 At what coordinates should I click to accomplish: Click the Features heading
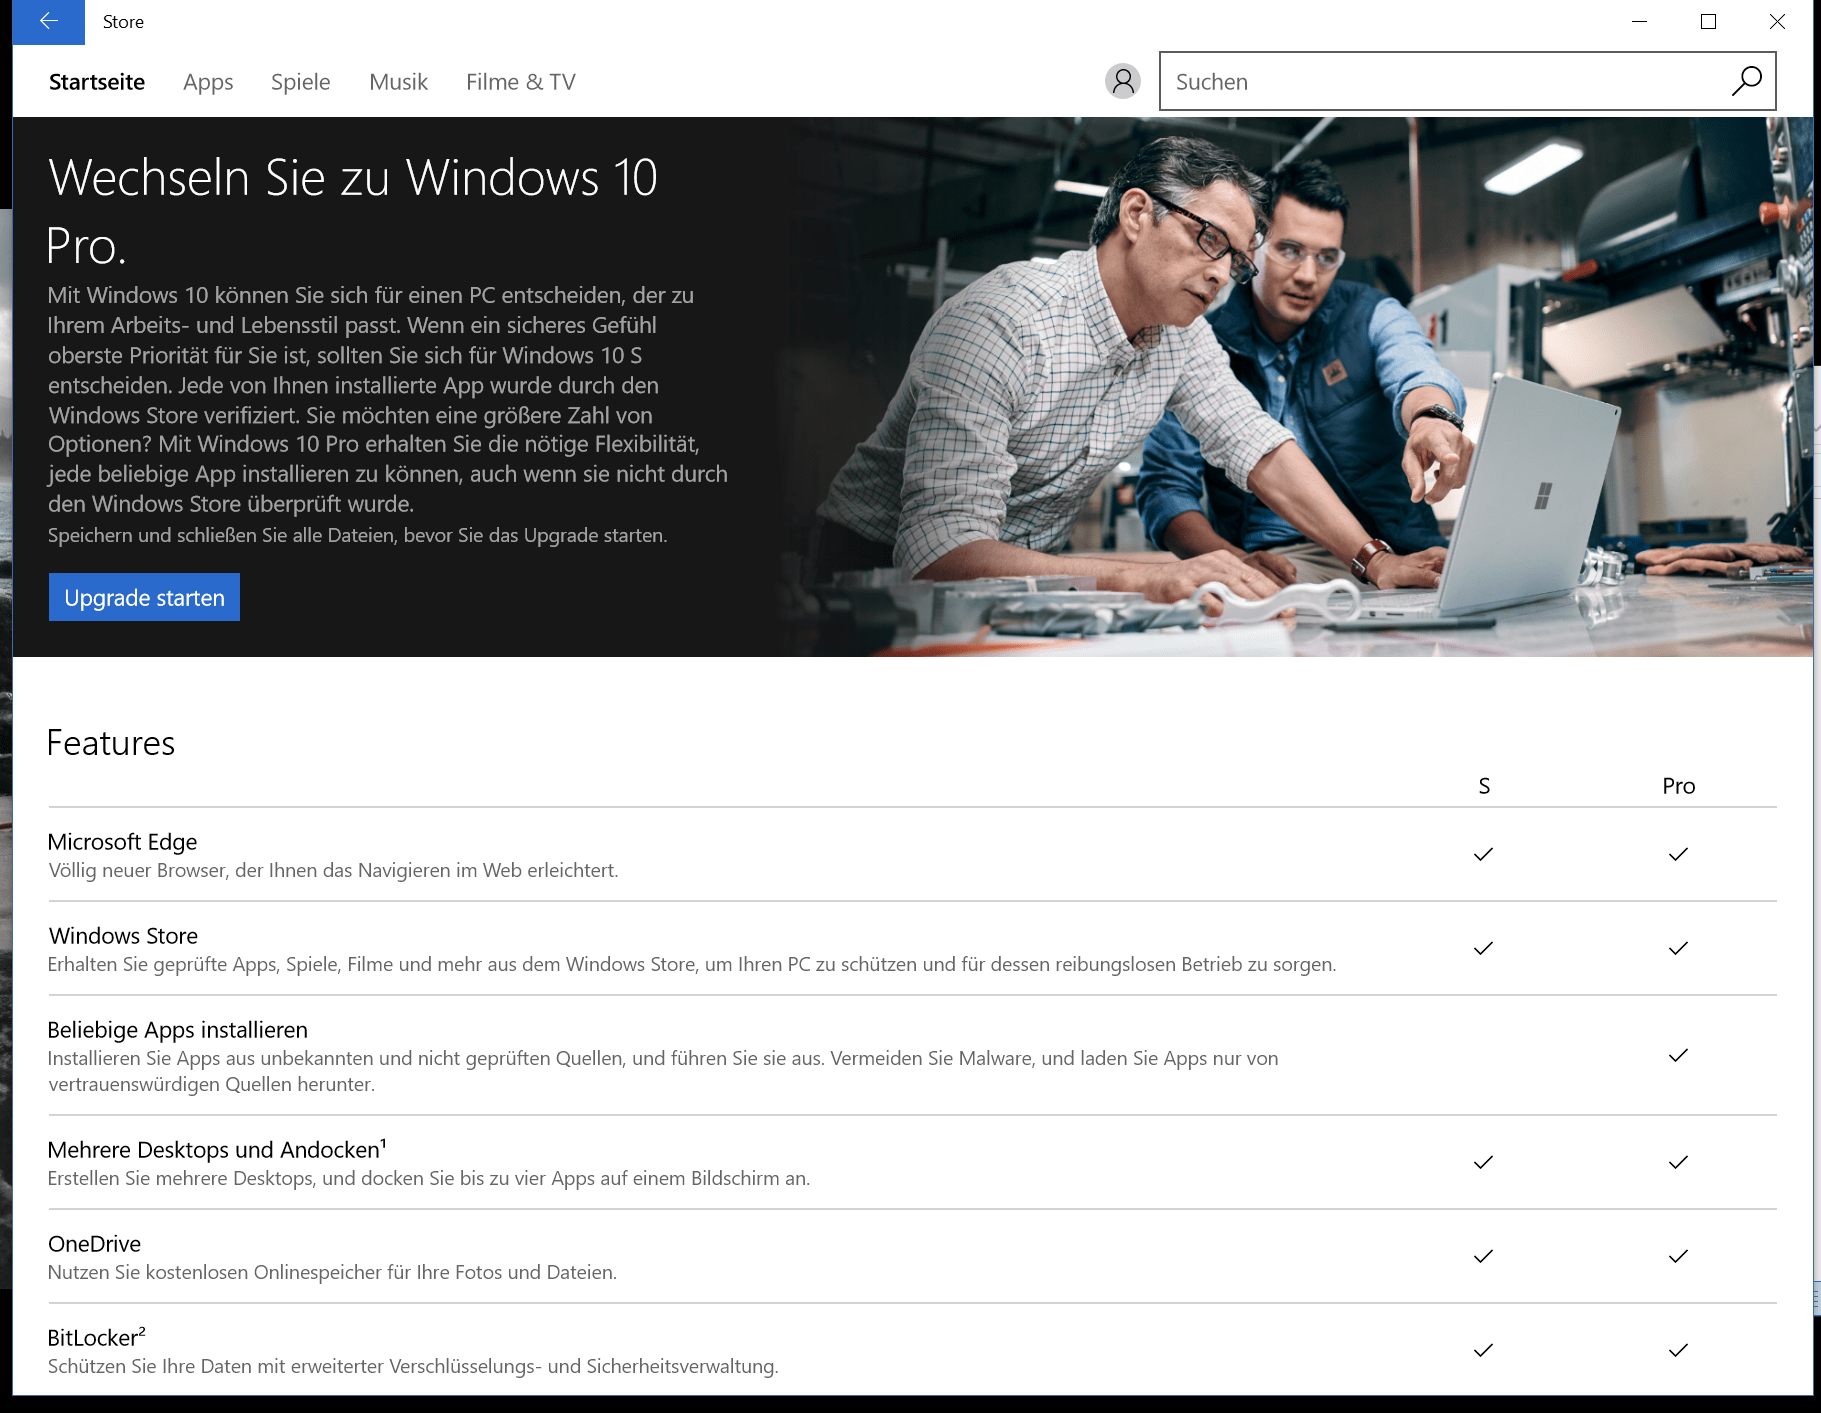[x=111, y=743]
